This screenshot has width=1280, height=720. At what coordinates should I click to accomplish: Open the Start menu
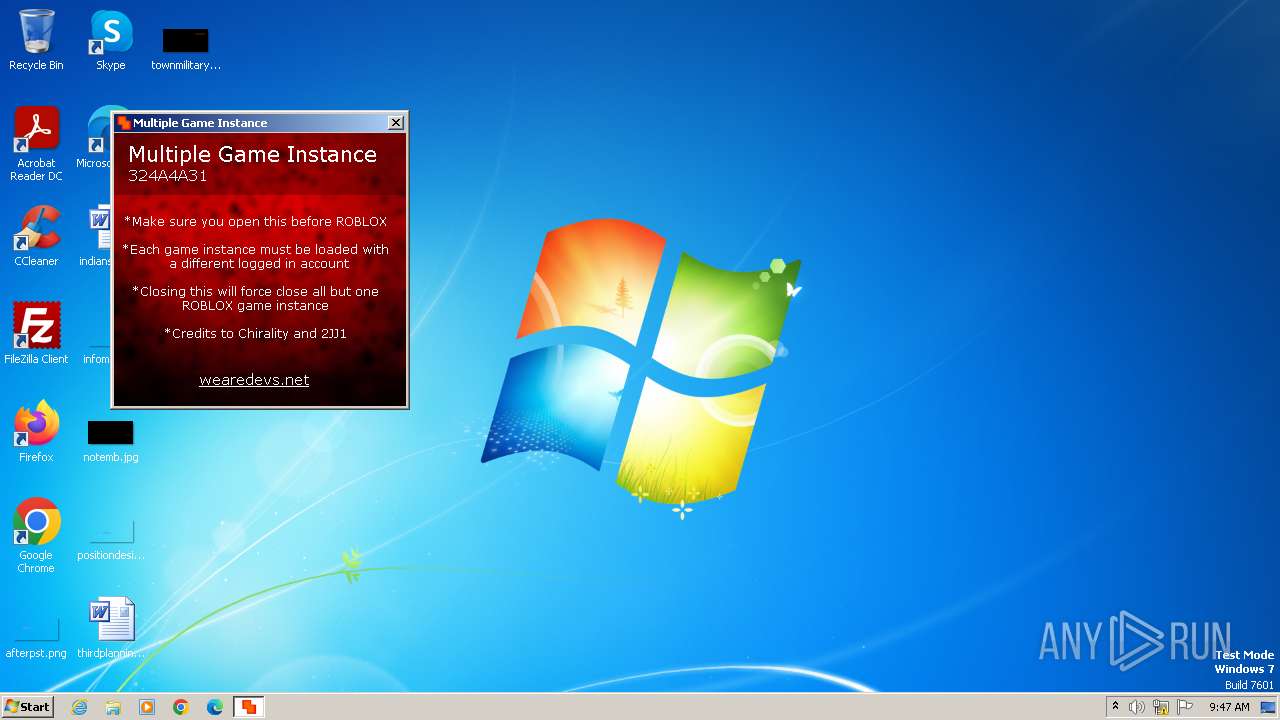[27, 707]
